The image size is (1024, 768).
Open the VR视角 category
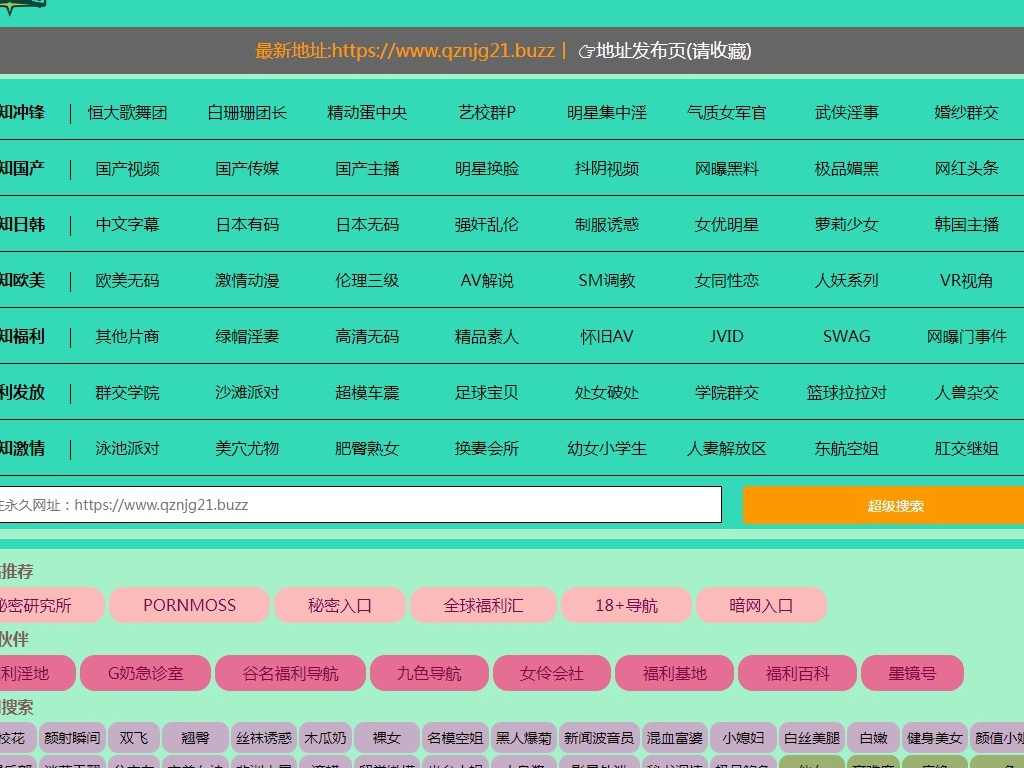[966, 281]
